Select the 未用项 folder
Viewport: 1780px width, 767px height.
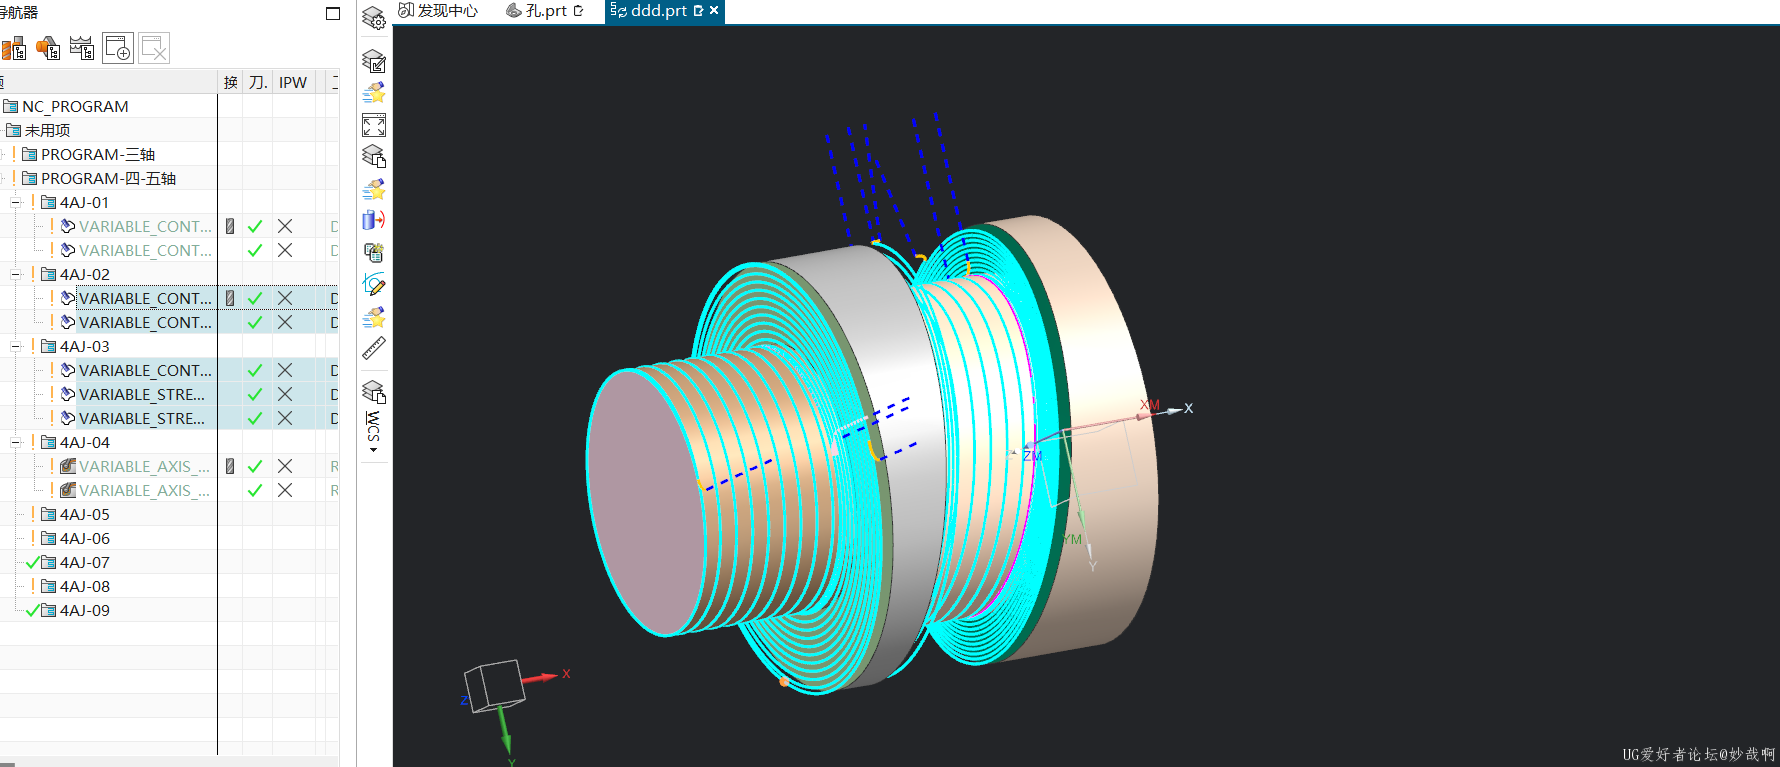click(x=48, y=130)
